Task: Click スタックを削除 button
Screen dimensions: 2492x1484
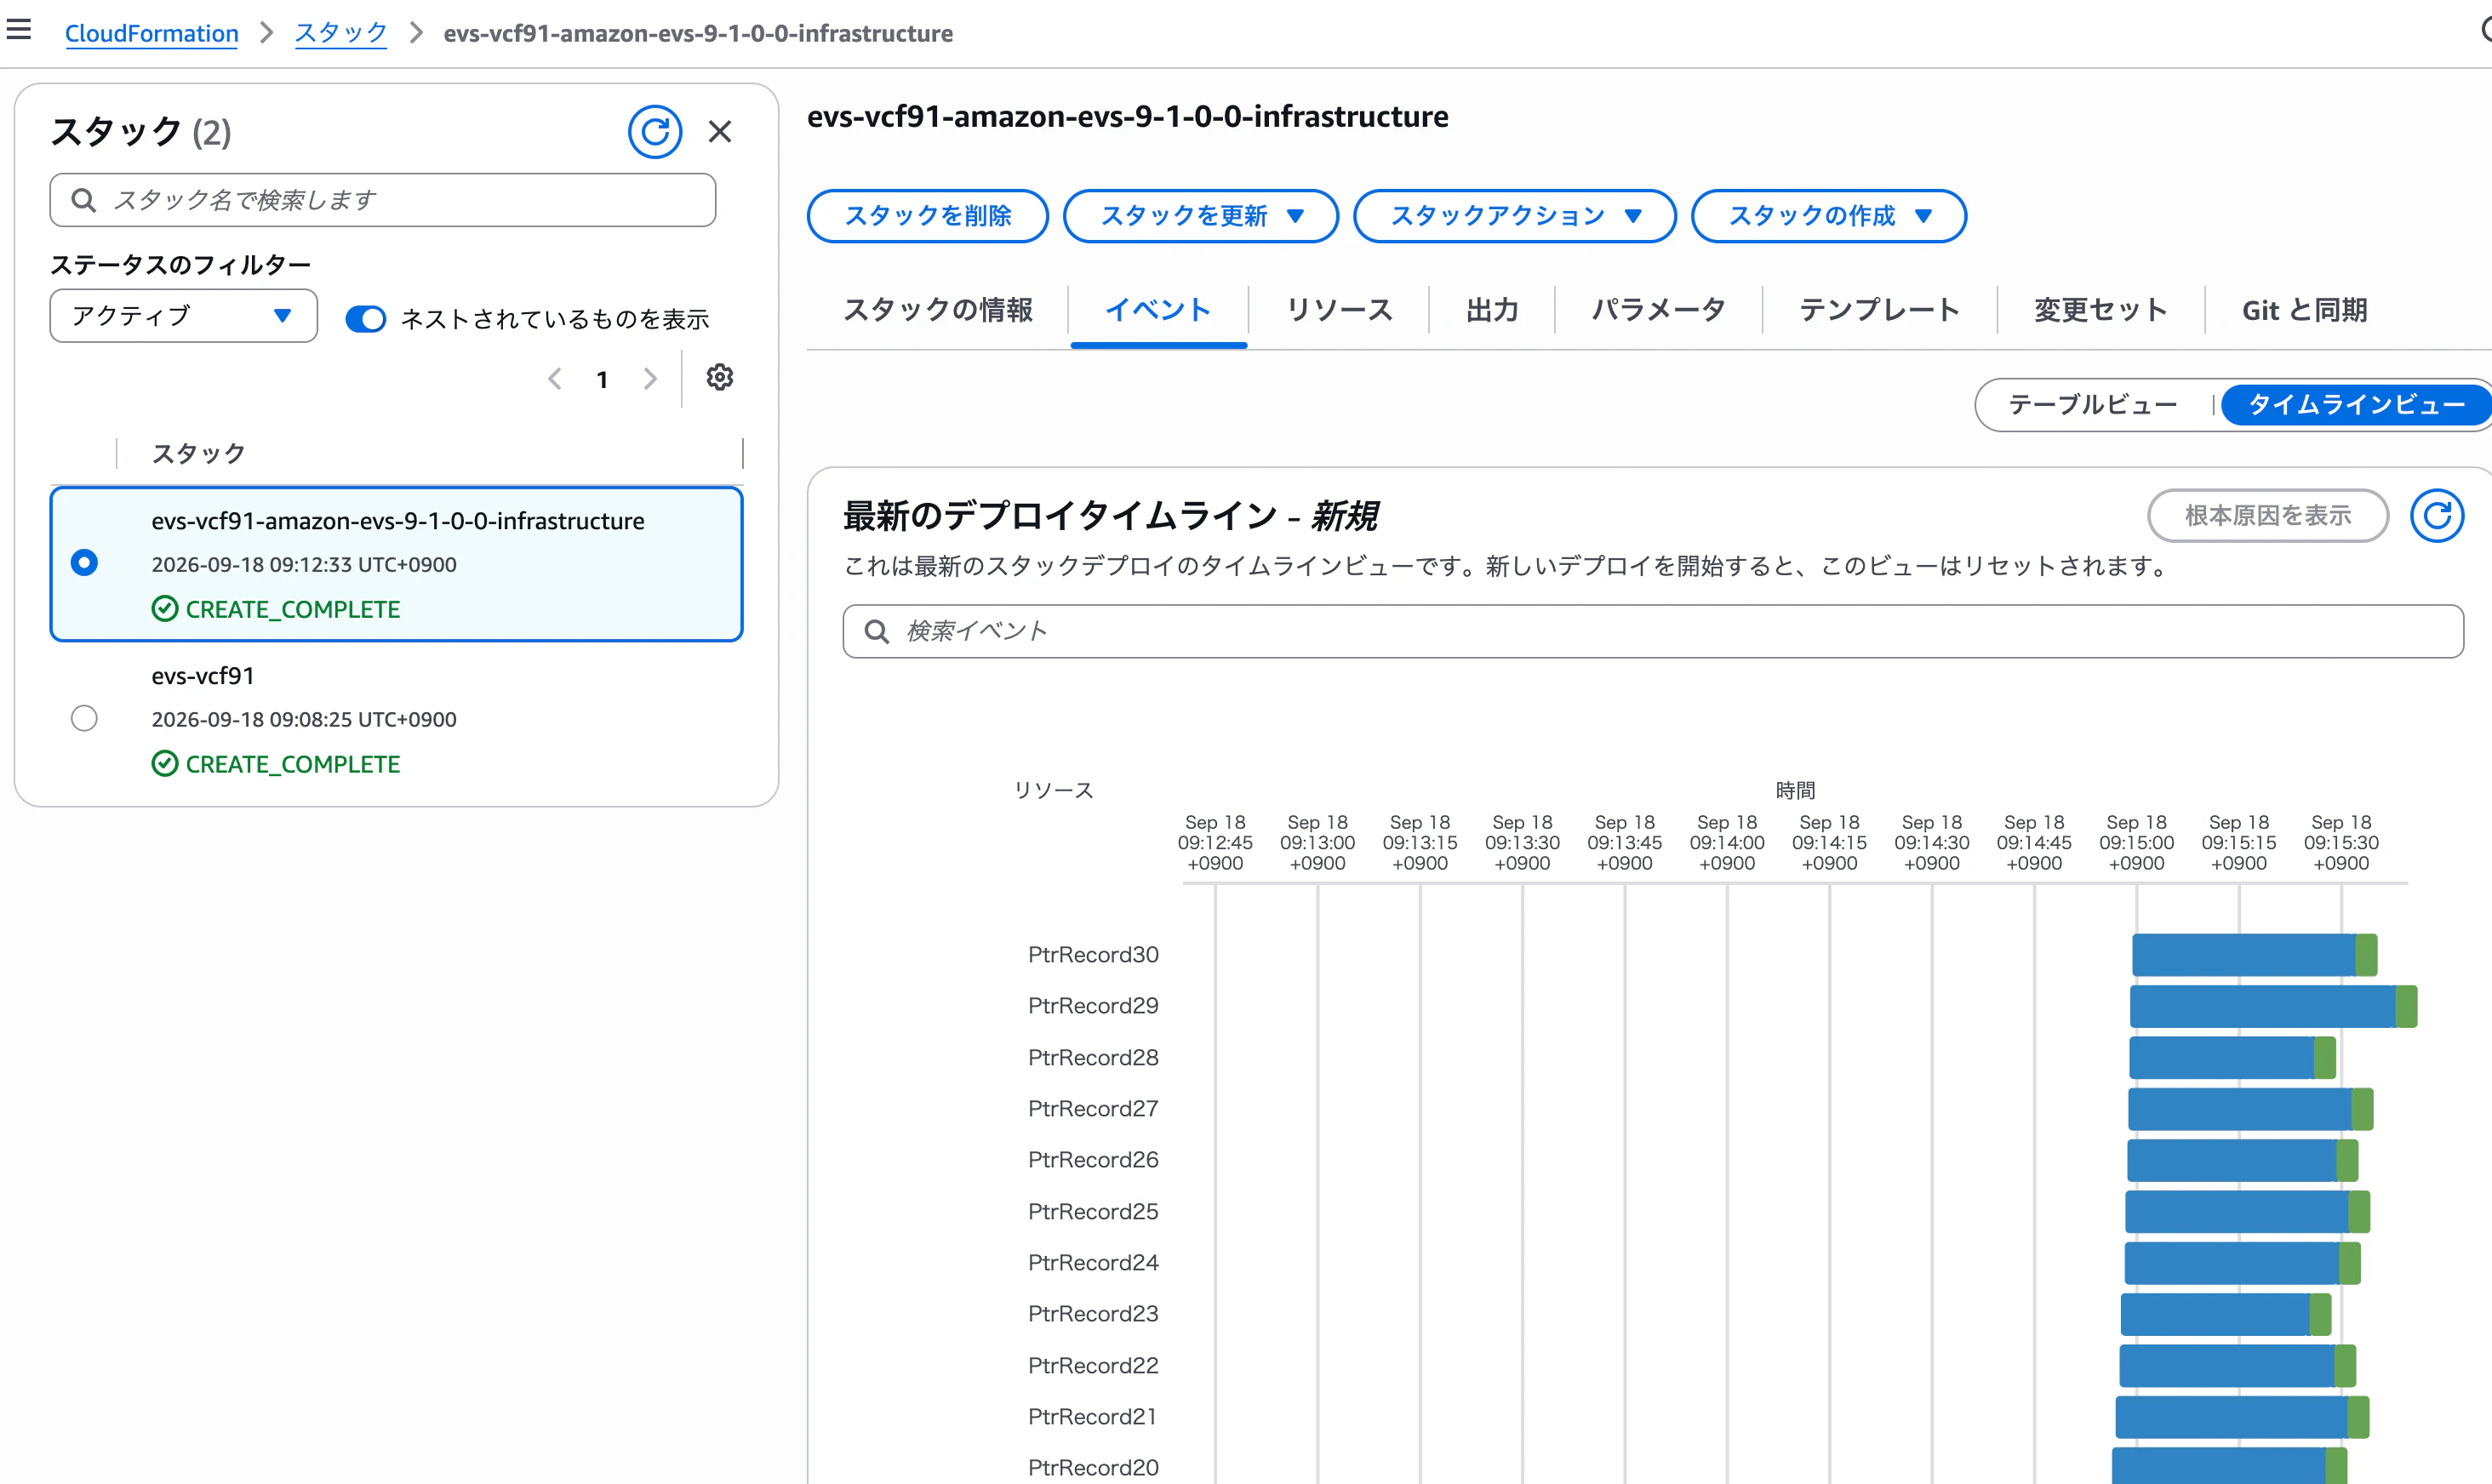Action: tap(927, 216)
